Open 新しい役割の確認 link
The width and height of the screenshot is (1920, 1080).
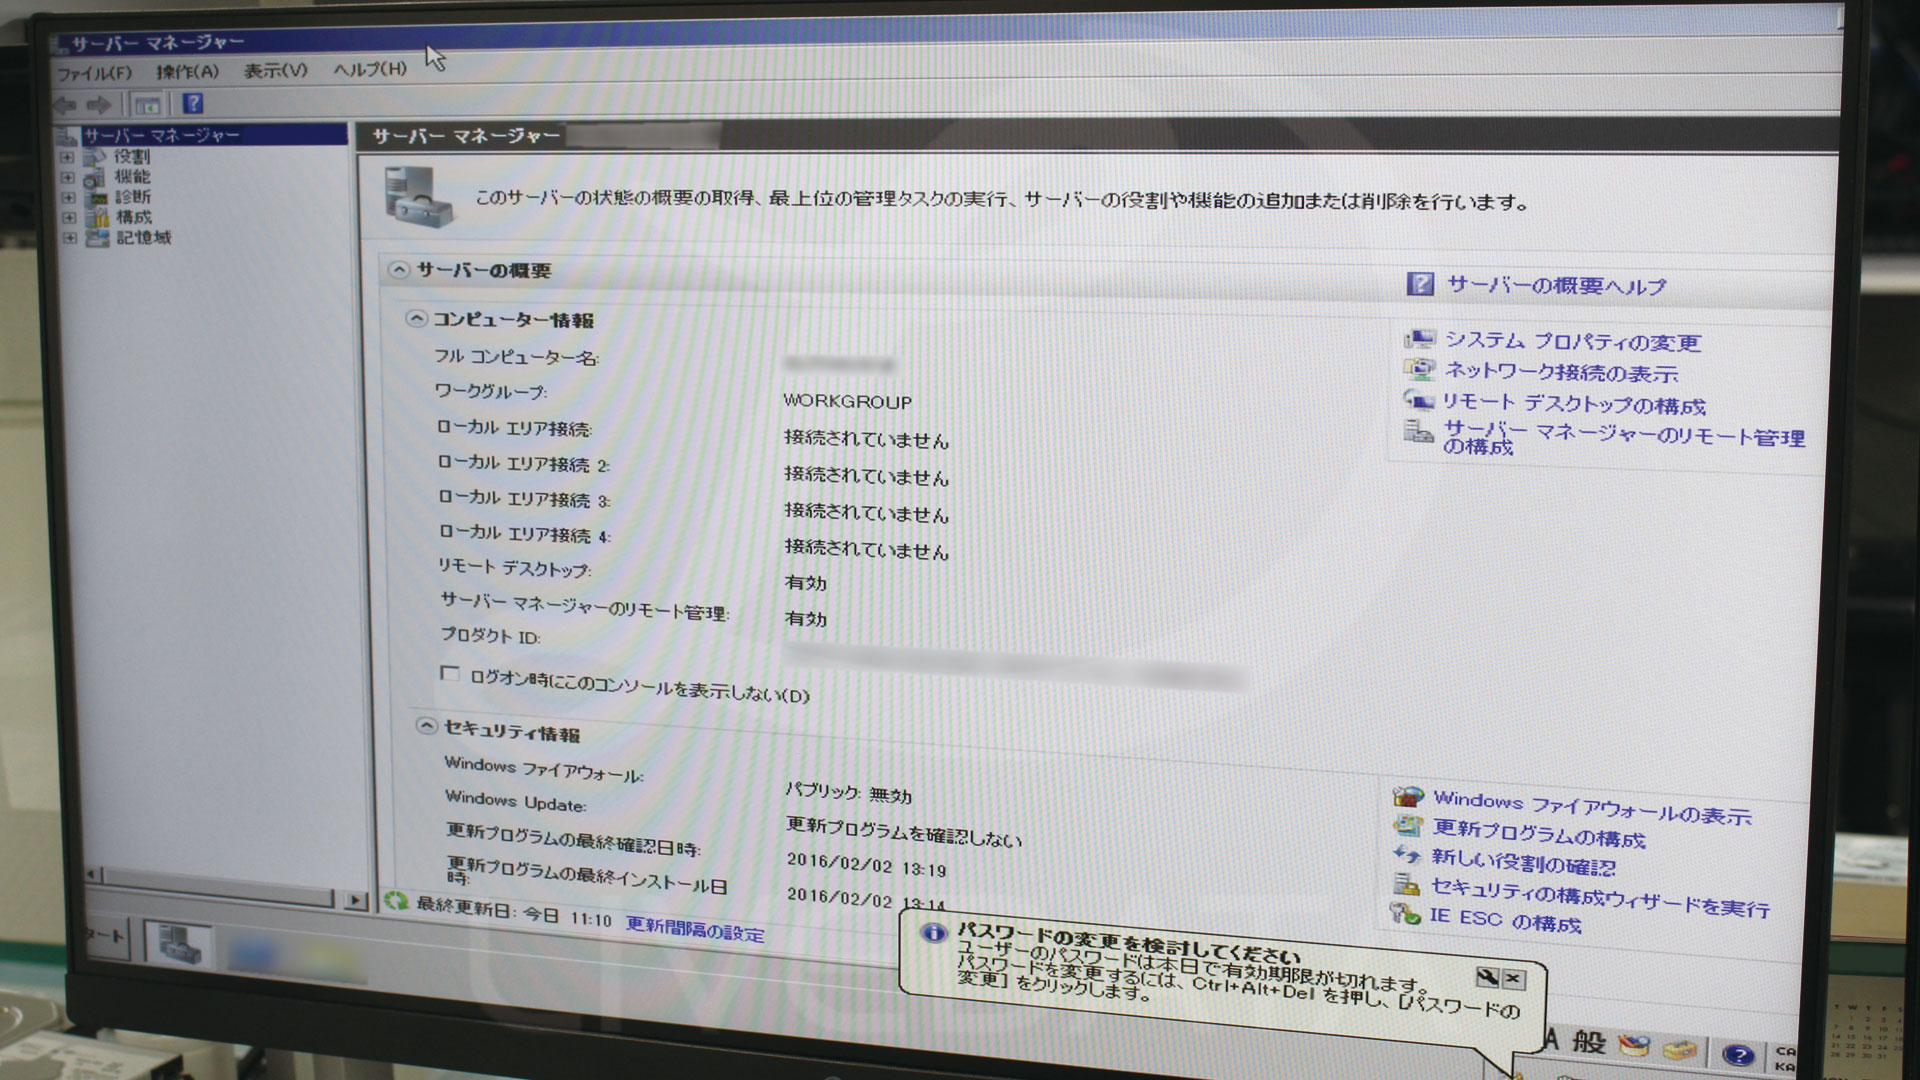[x=1523, y=861]
